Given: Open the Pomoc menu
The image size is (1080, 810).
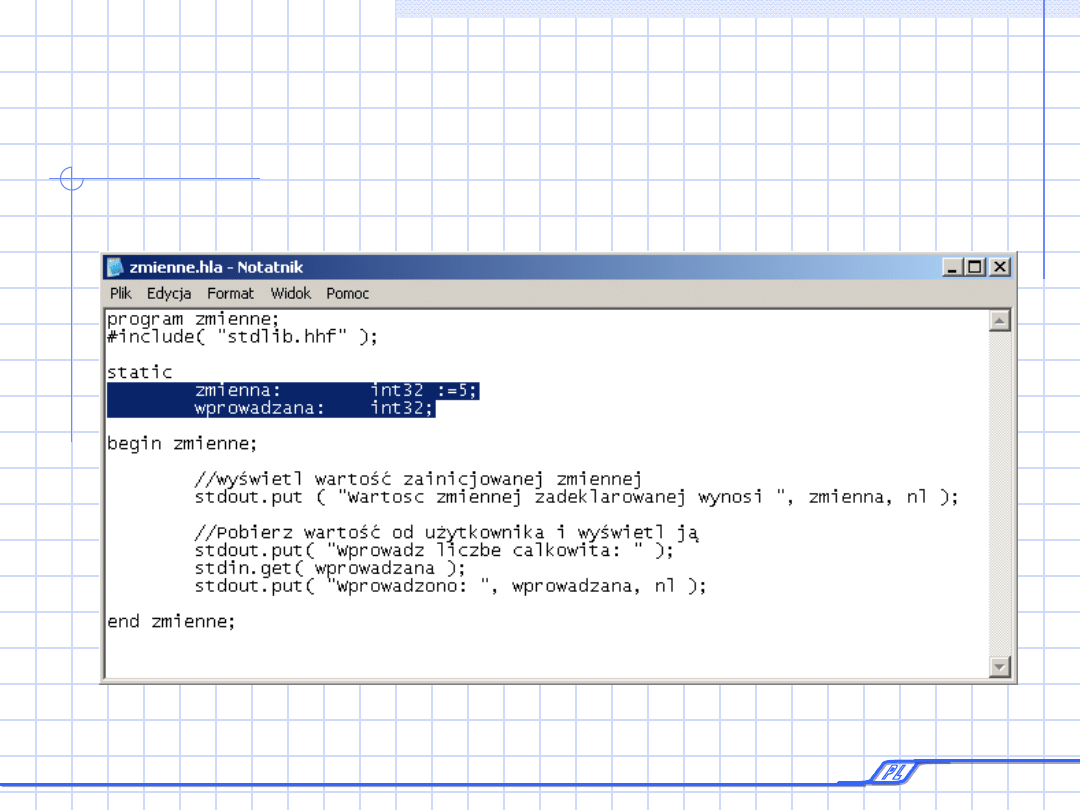Looking at the screenshot, I should pyautogui.click(x=347, y=293).
